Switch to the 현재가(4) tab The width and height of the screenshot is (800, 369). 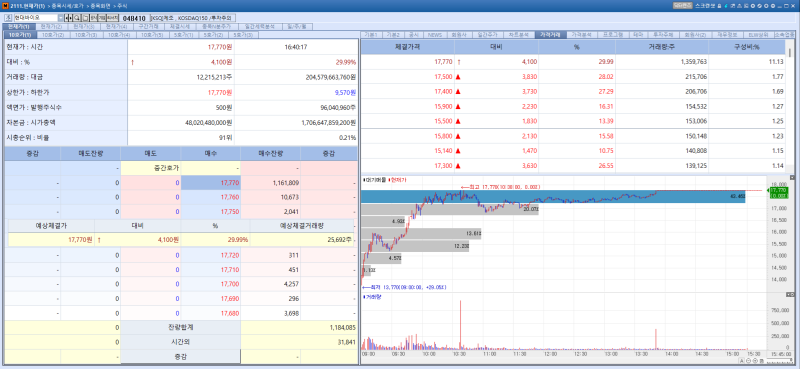coord(116,27)
